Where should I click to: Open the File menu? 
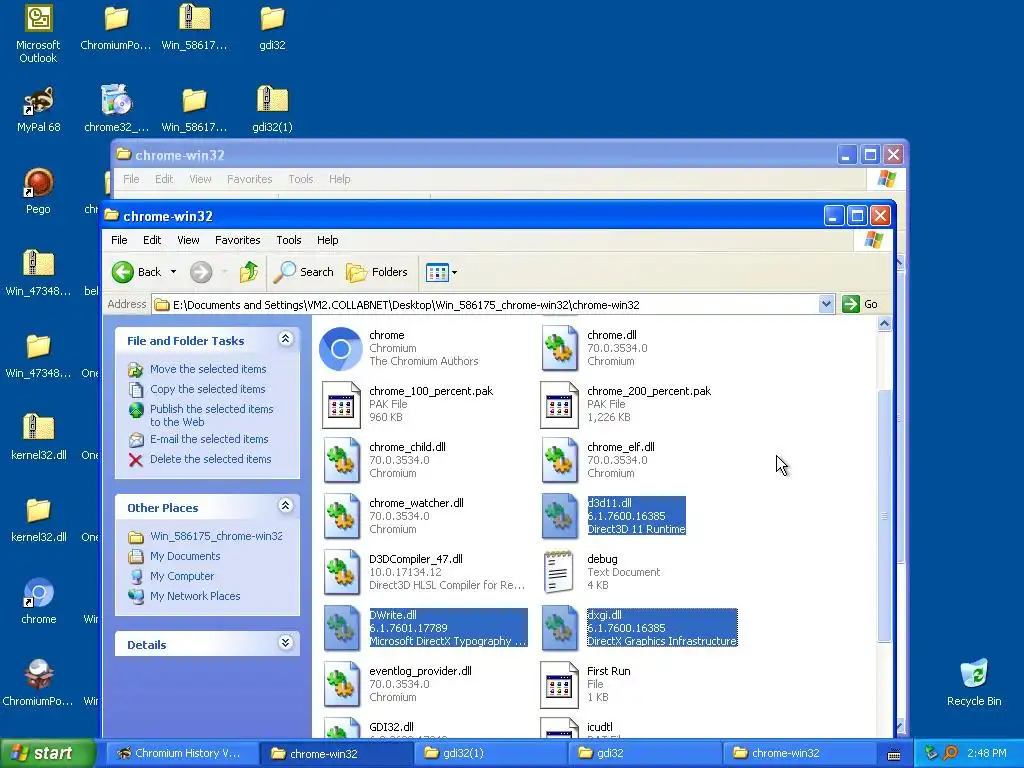pyautogui.click(x=119, y=240)
